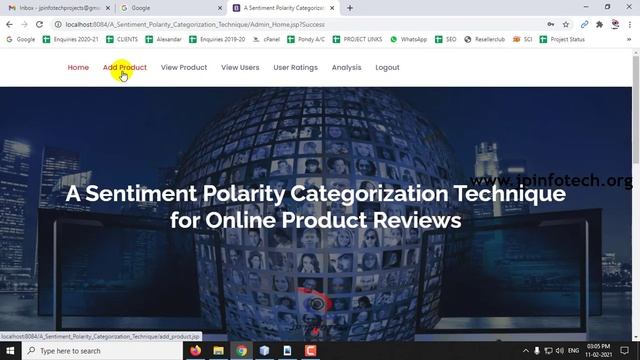Open the SEO bookmark
This screenshot has width=640, height=360.
pyautogui.click(x=446, y=39)
